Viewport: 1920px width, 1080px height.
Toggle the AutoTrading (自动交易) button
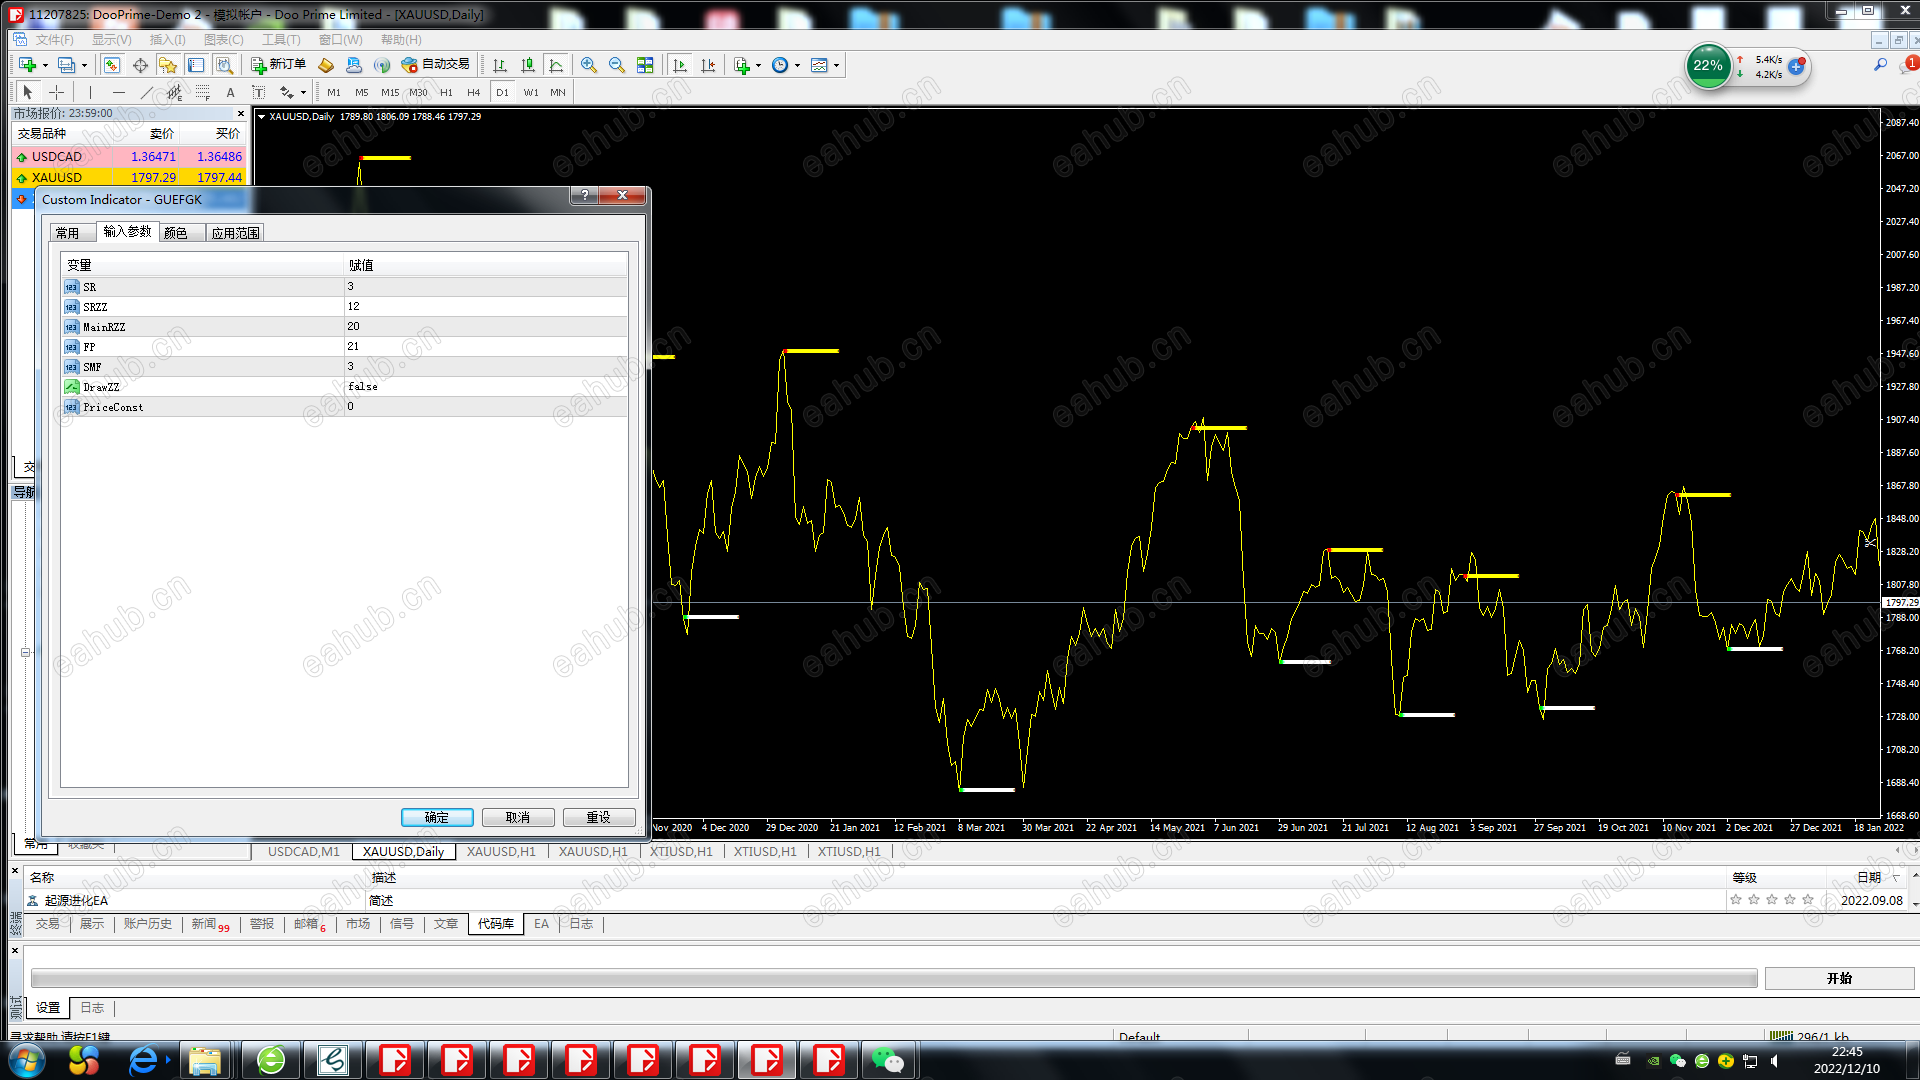tap(436, 65)
